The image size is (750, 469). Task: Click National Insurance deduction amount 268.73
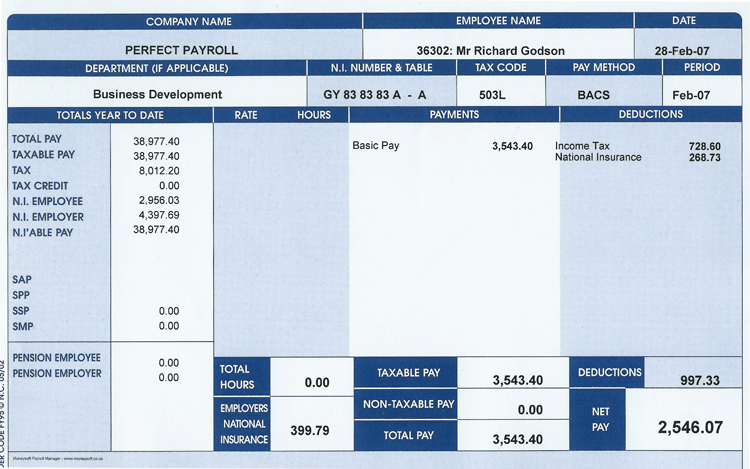click(704, 158)
